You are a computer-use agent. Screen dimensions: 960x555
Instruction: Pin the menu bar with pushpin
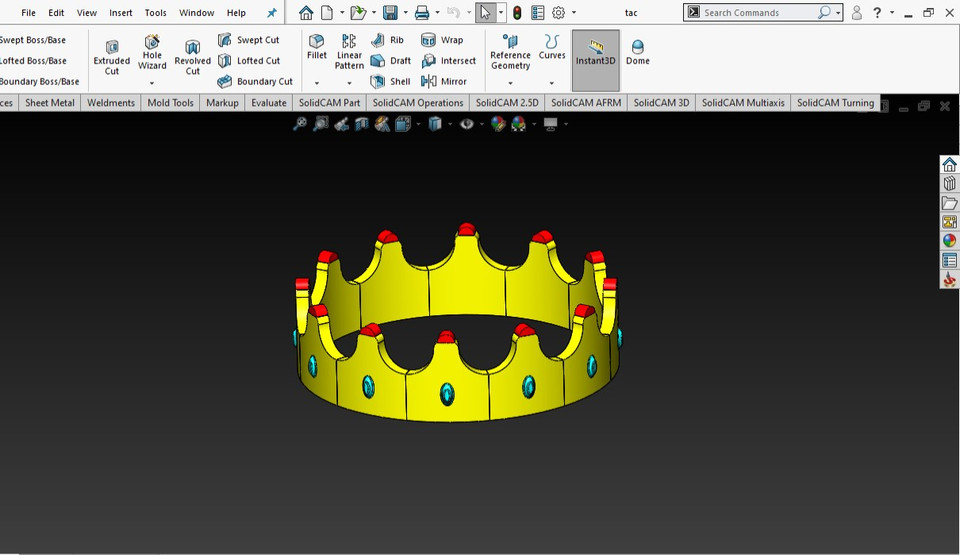click(x=272, y=12)
